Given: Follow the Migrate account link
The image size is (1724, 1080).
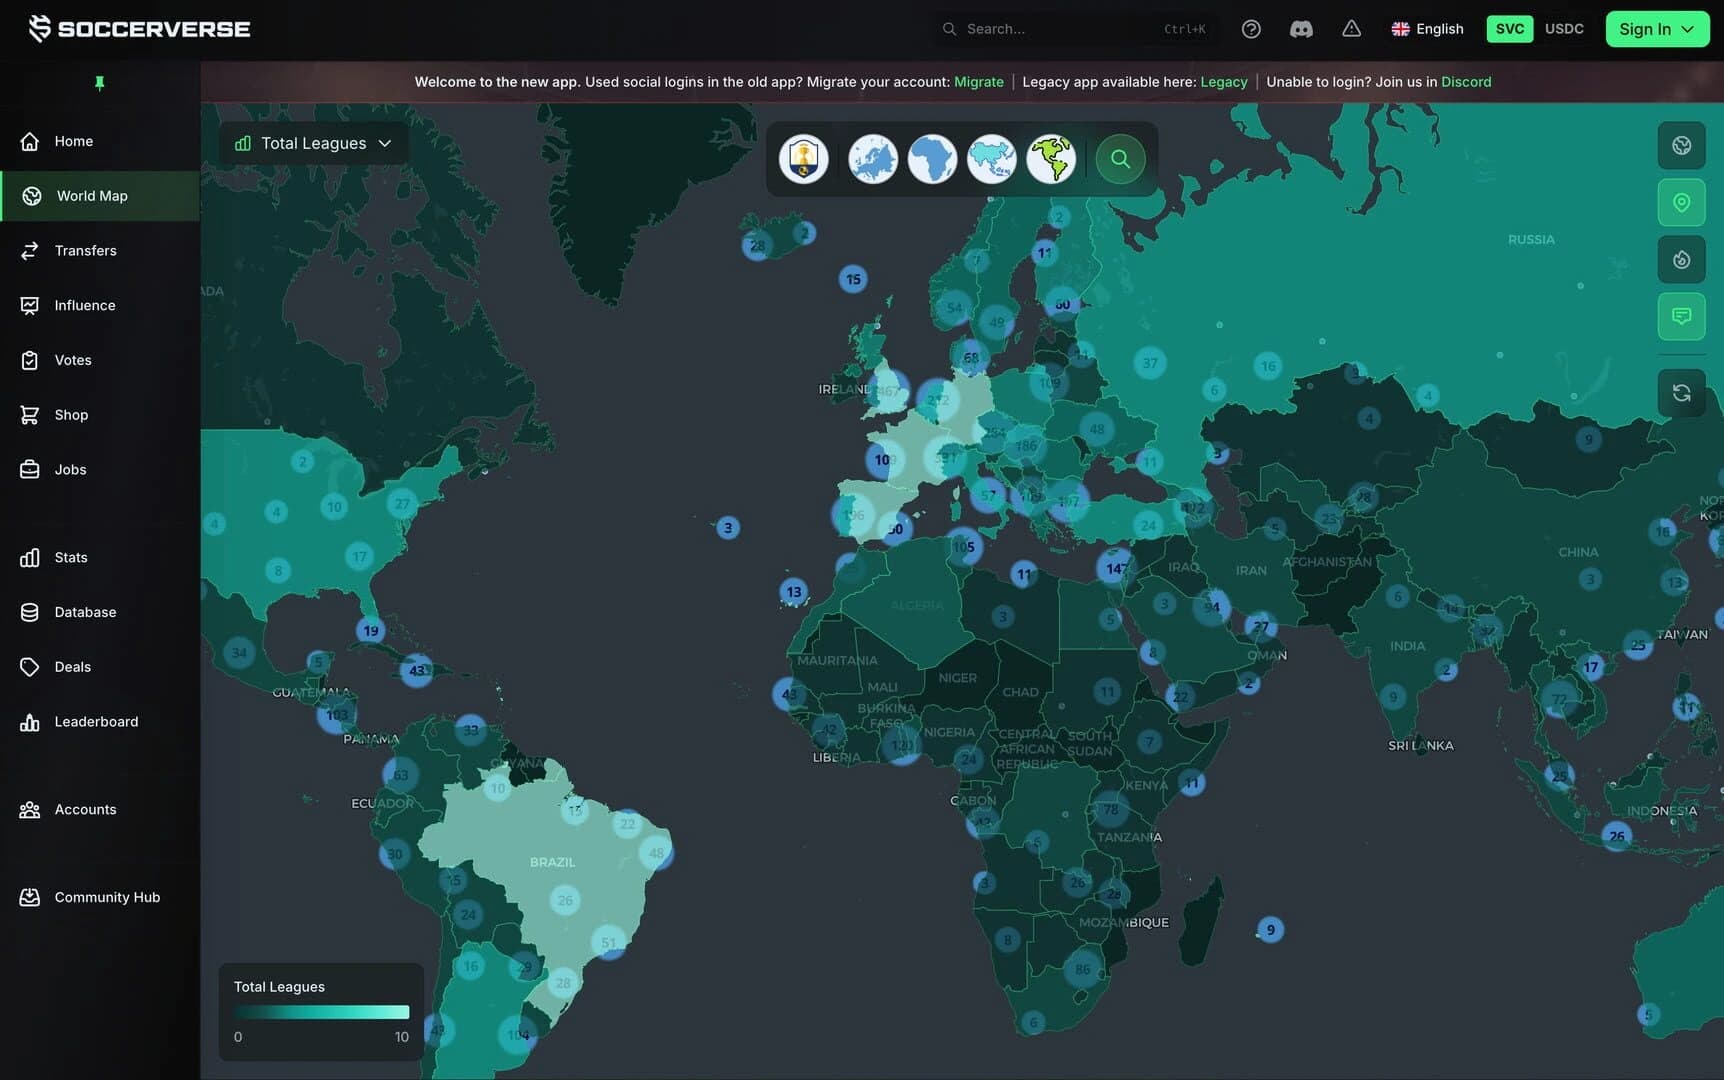Looking at the screenshot, I should pos(979,82).
